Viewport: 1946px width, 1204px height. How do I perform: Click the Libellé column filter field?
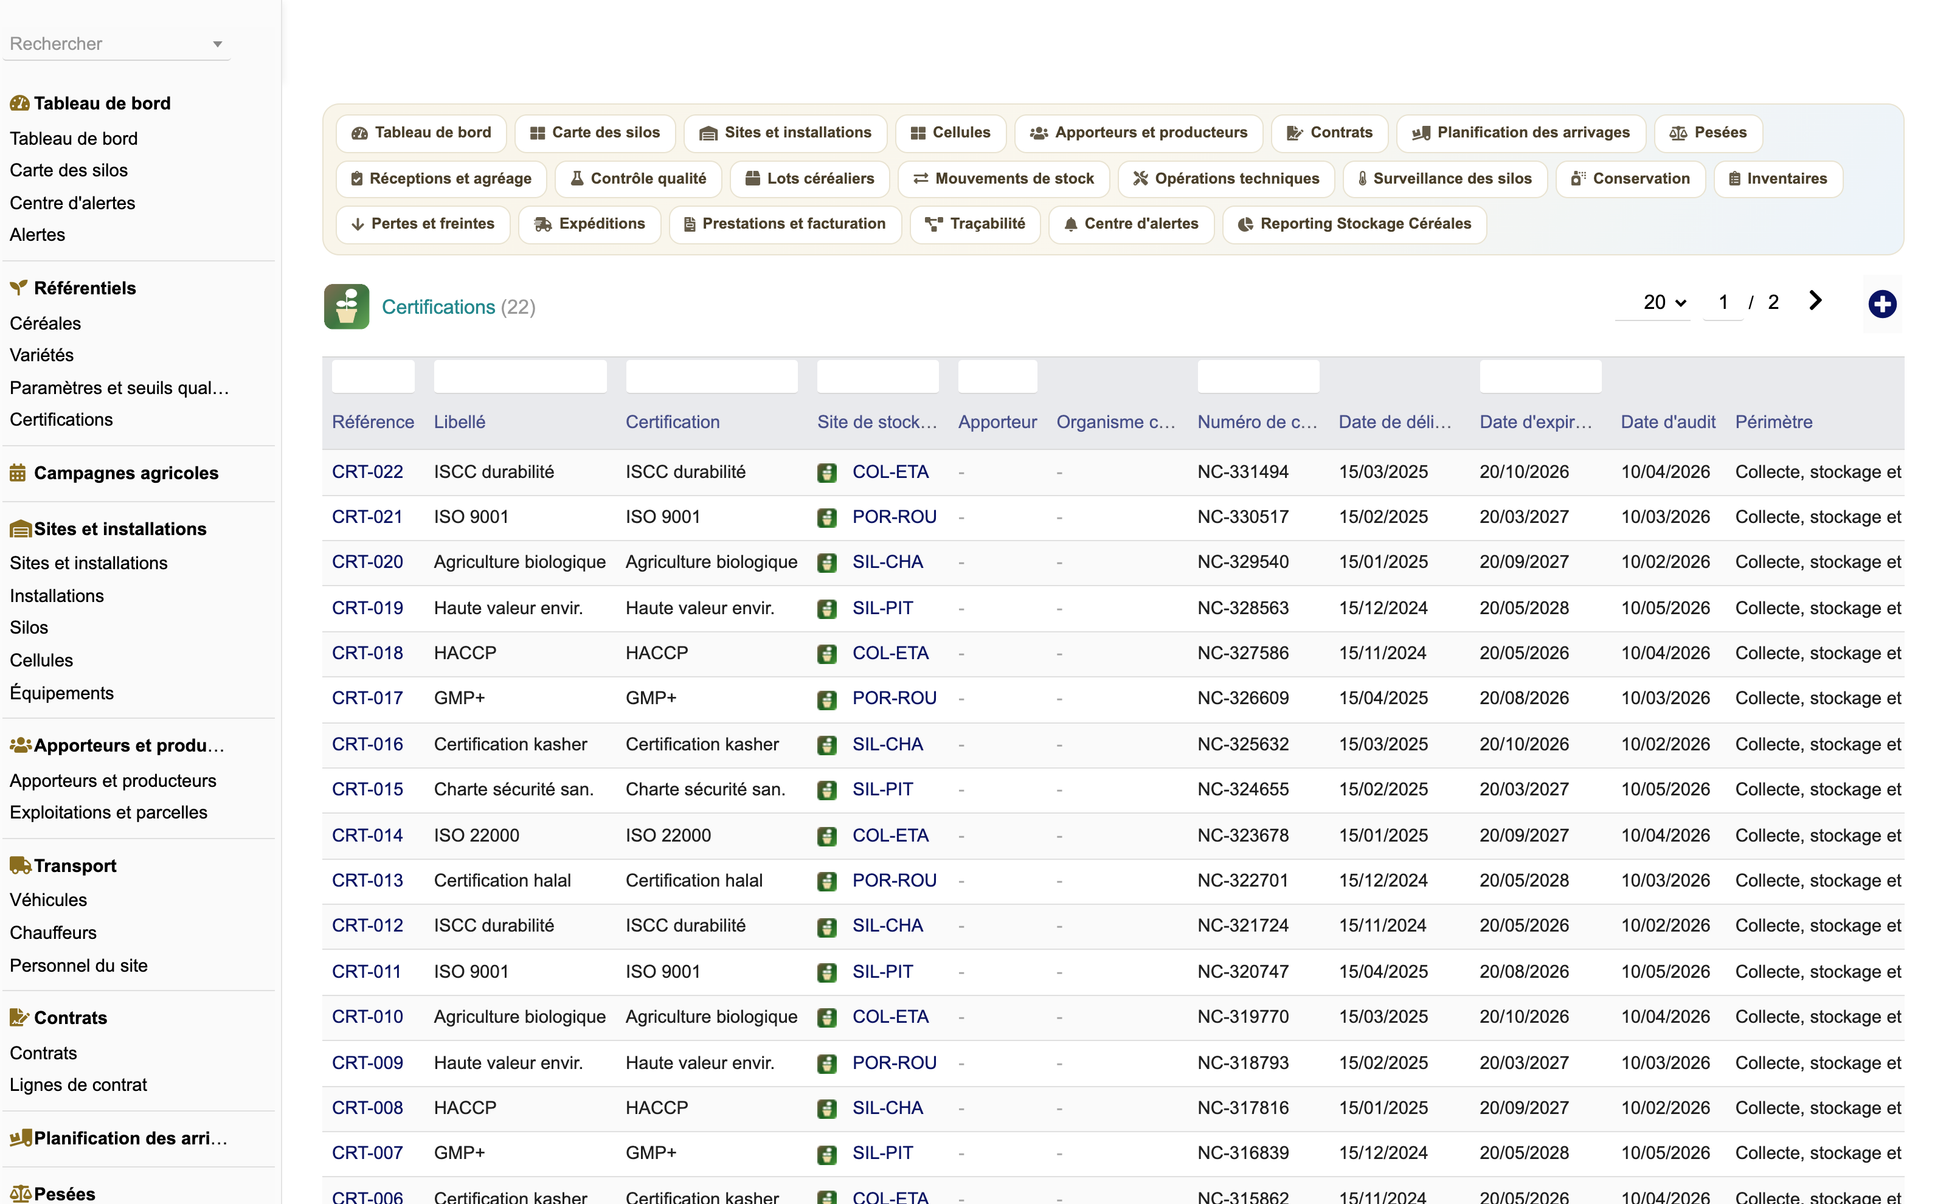point(520,377)
